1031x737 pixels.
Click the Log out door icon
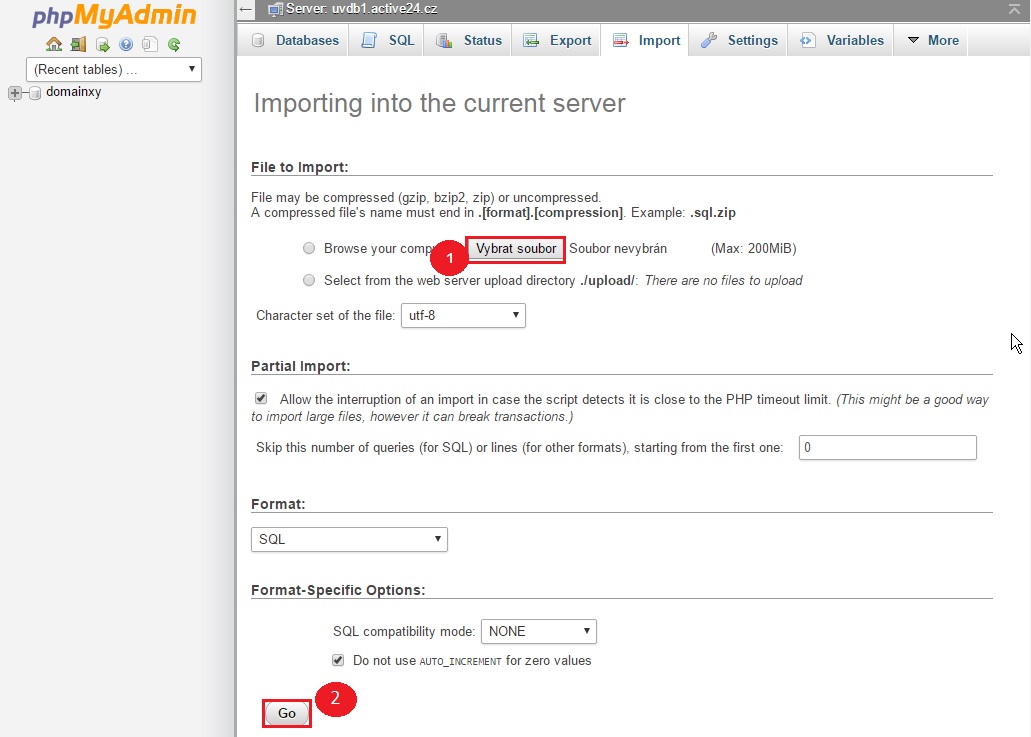(78, 45)
